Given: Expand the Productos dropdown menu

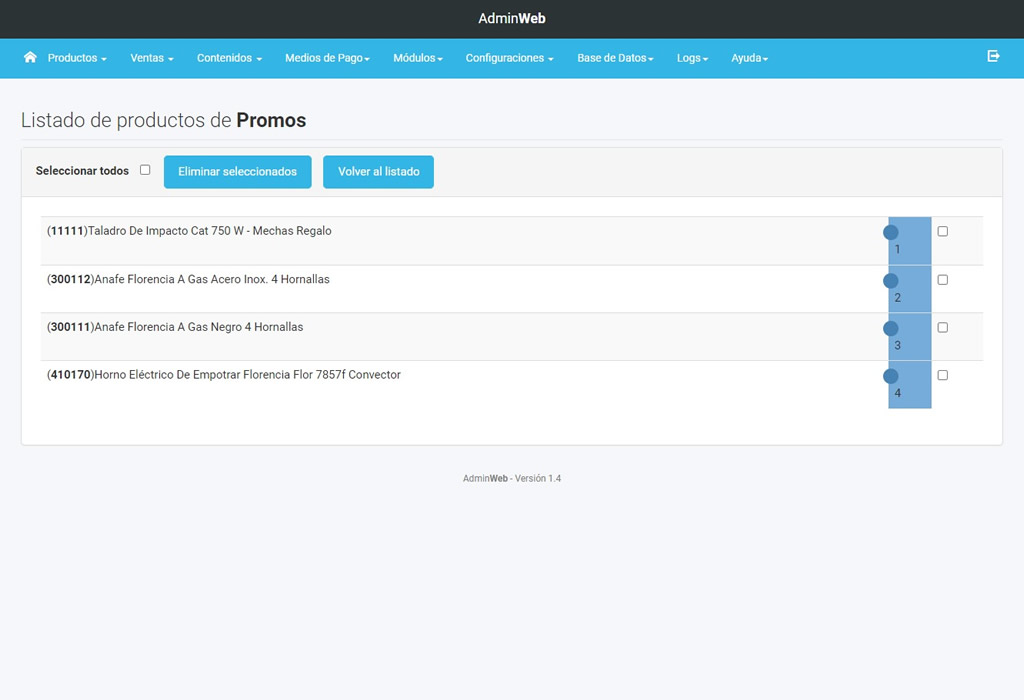Looking at the screenshot, I should click(x=77, y=58).
